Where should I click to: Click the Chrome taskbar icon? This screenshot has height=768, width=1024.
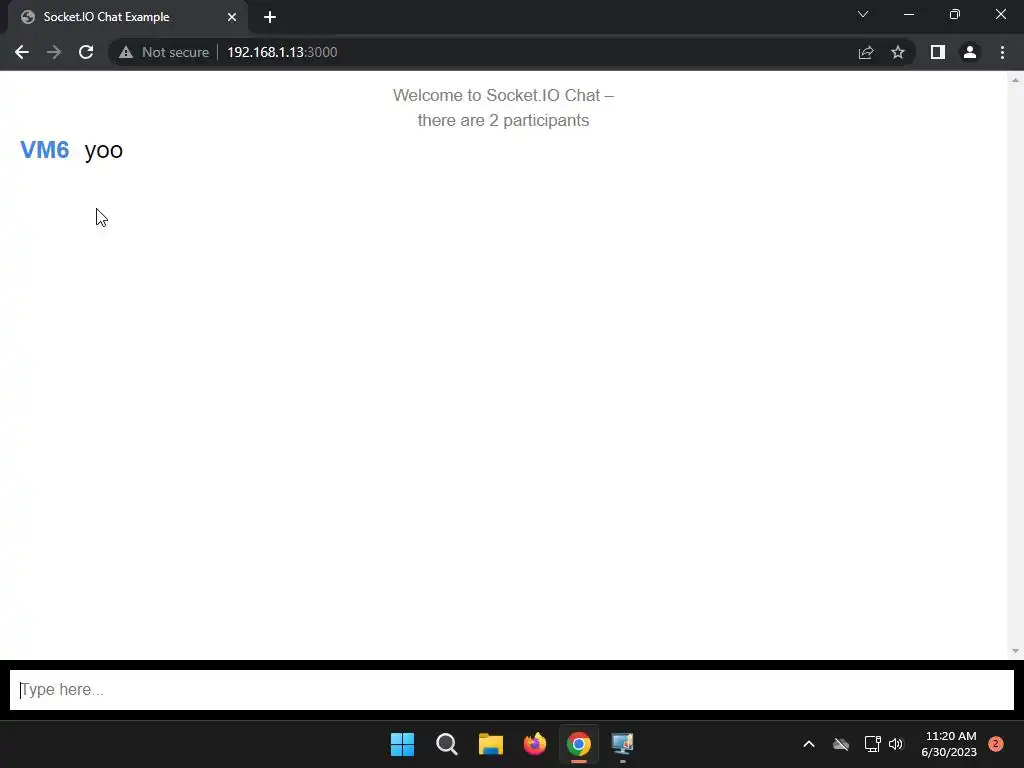click(x=579, y=744)
